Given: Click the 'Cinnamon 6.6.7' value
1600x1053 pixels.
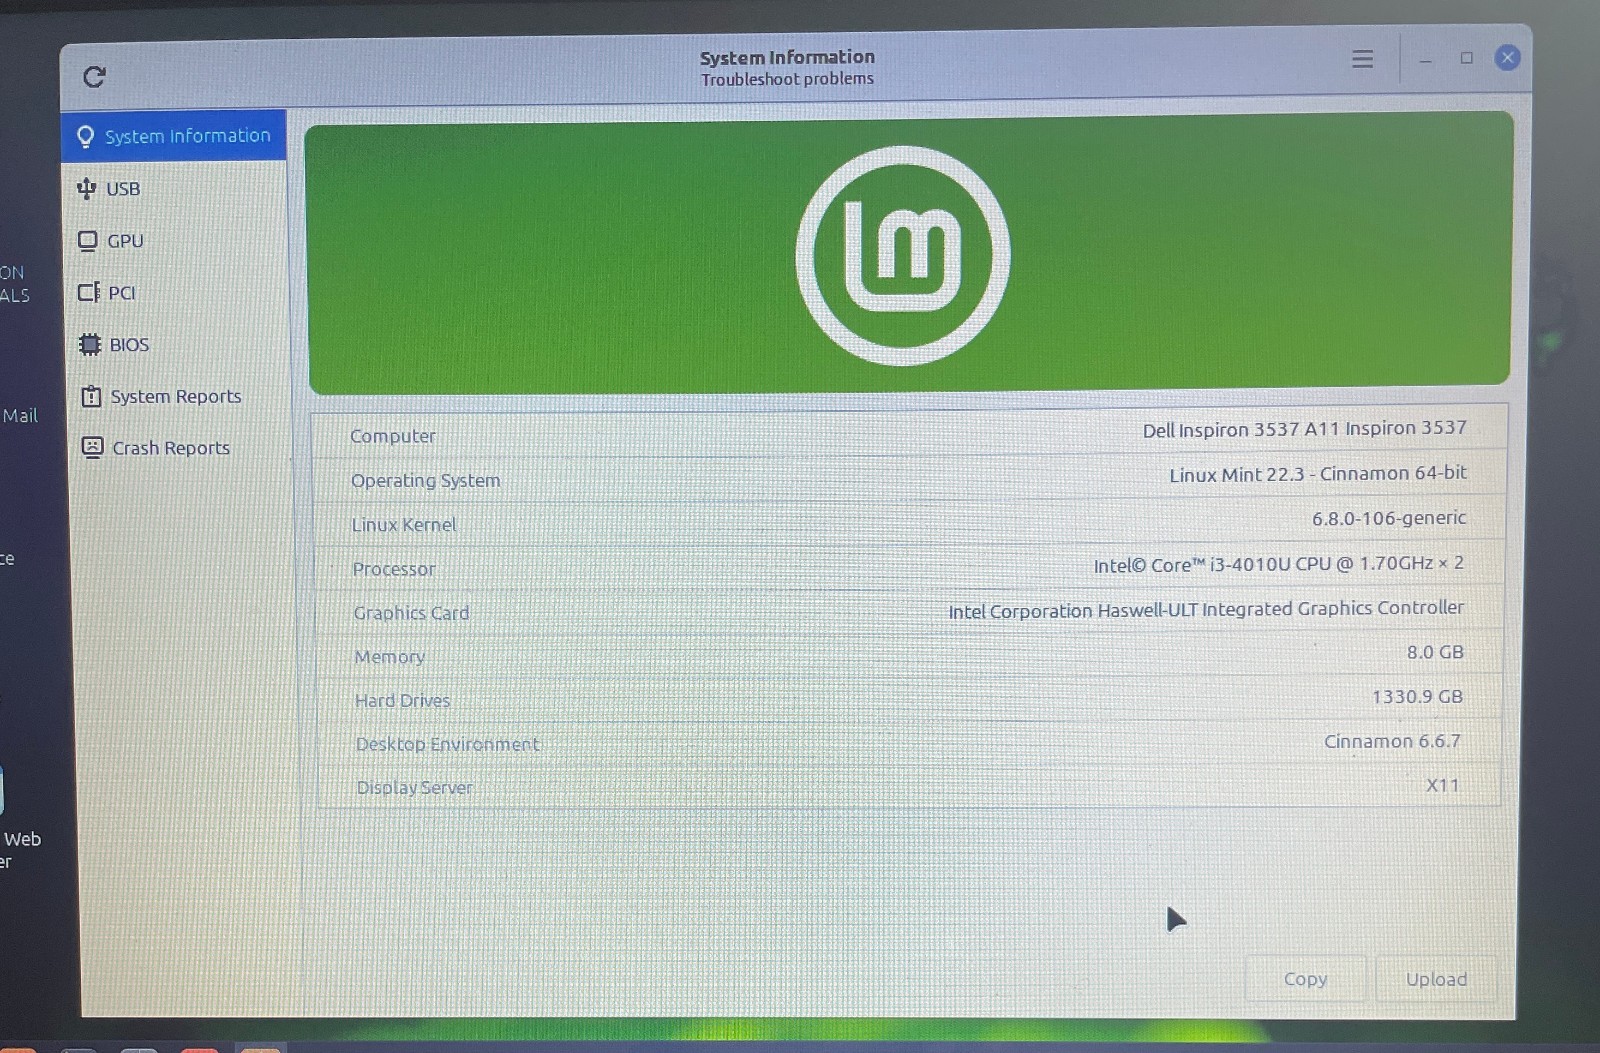Looking at the screenshot, I should (x=1392, y=741).
